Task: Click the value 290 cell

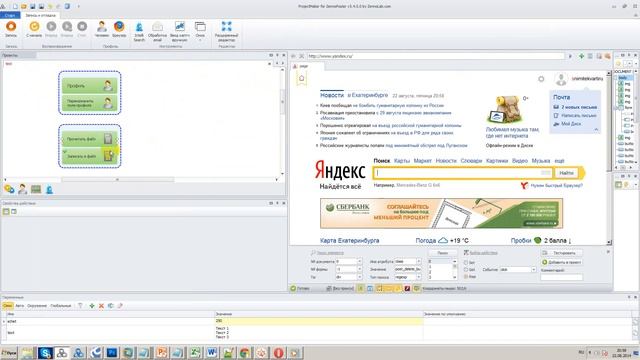Action: point(319,321)
